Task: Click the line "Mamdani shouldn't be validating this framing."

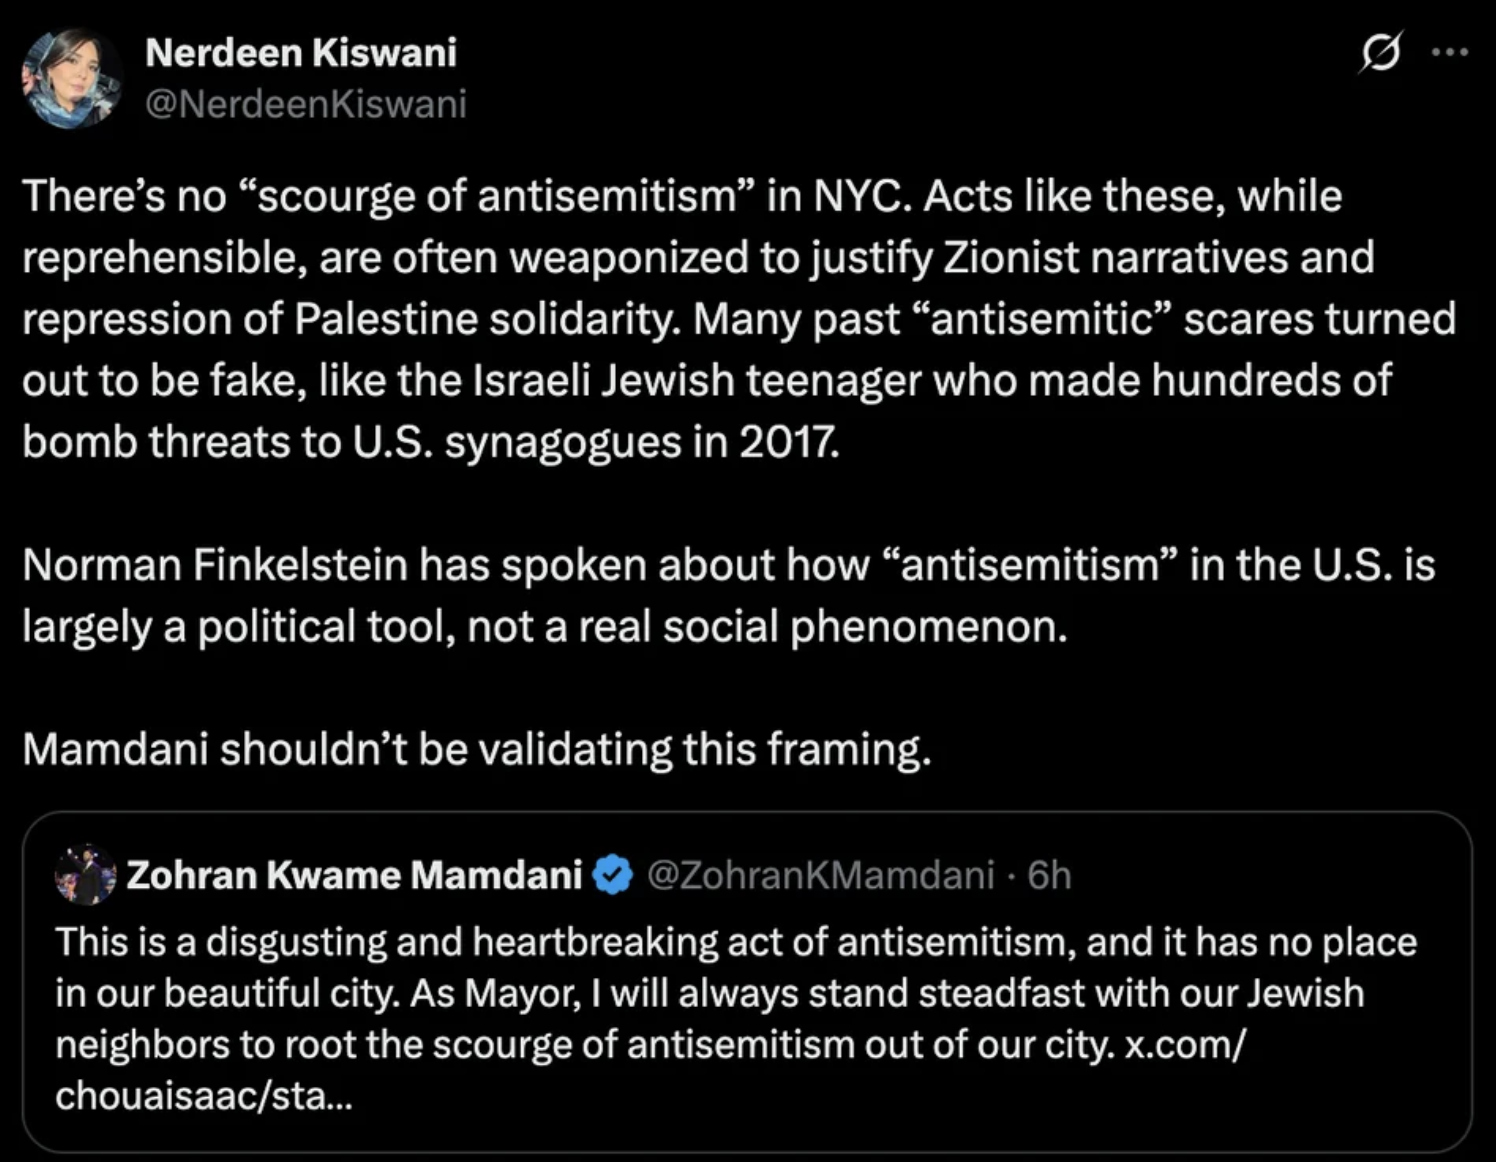Action: [x=476, y=749]
